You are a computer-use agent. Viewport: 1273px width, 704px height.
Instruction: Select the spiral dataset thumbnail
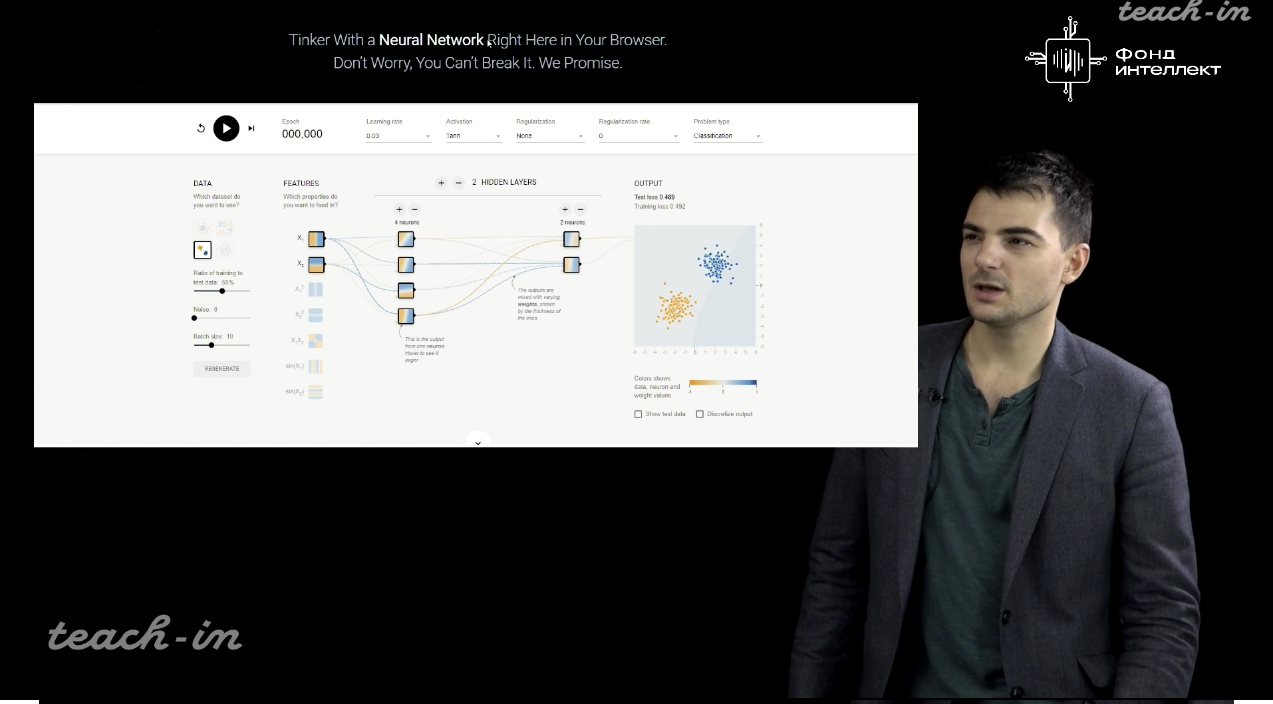pyautogui.click(x=225, y=250)
